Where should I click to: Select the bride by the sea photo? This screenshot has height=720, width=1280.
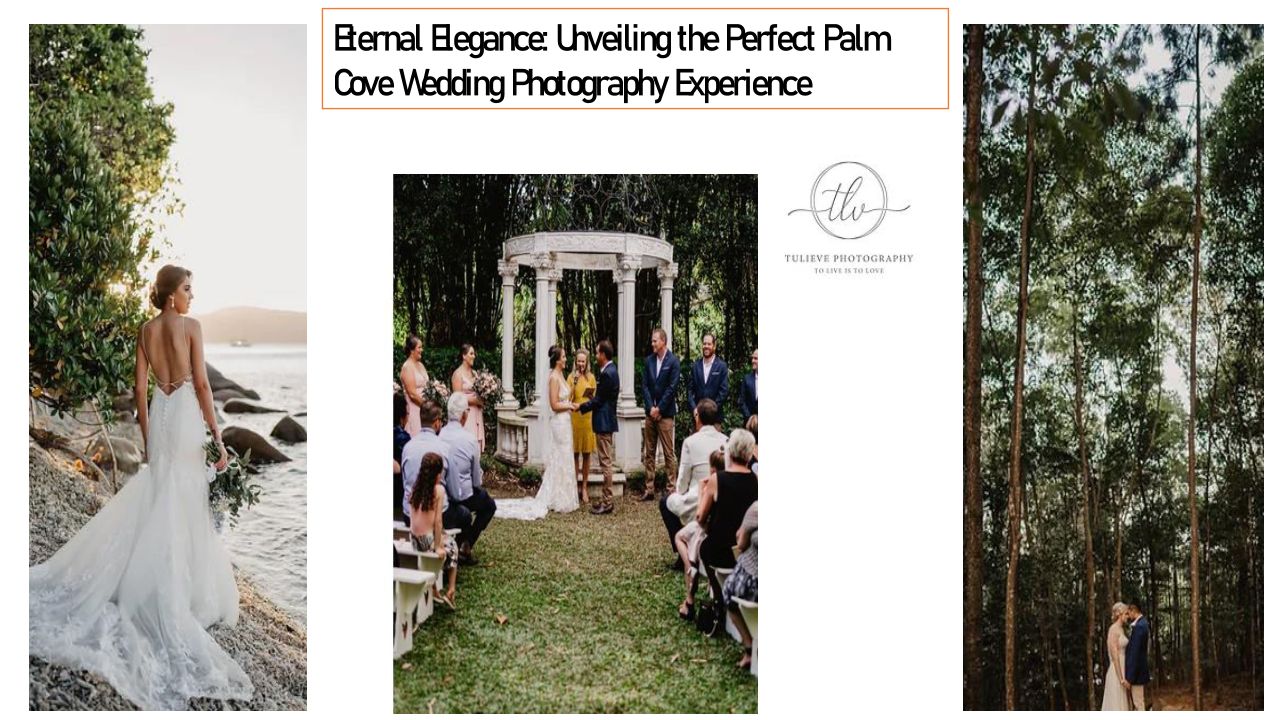168,367
